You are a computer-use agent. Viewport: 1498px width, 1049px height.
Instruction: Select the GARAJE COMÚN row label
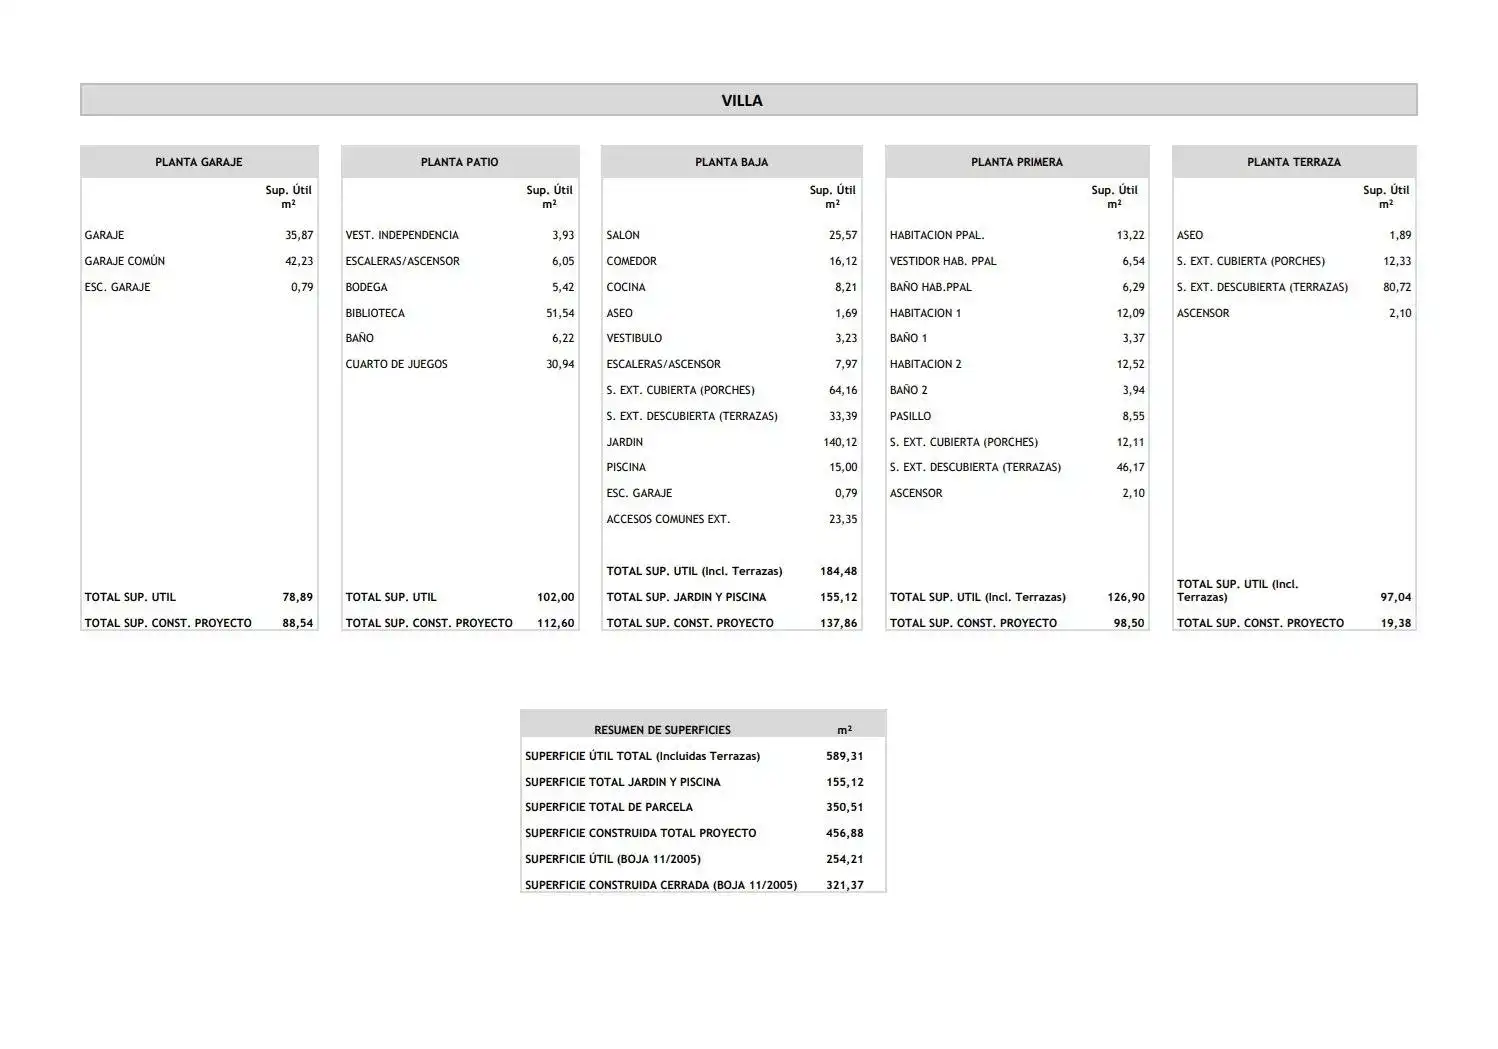(125, 261)
